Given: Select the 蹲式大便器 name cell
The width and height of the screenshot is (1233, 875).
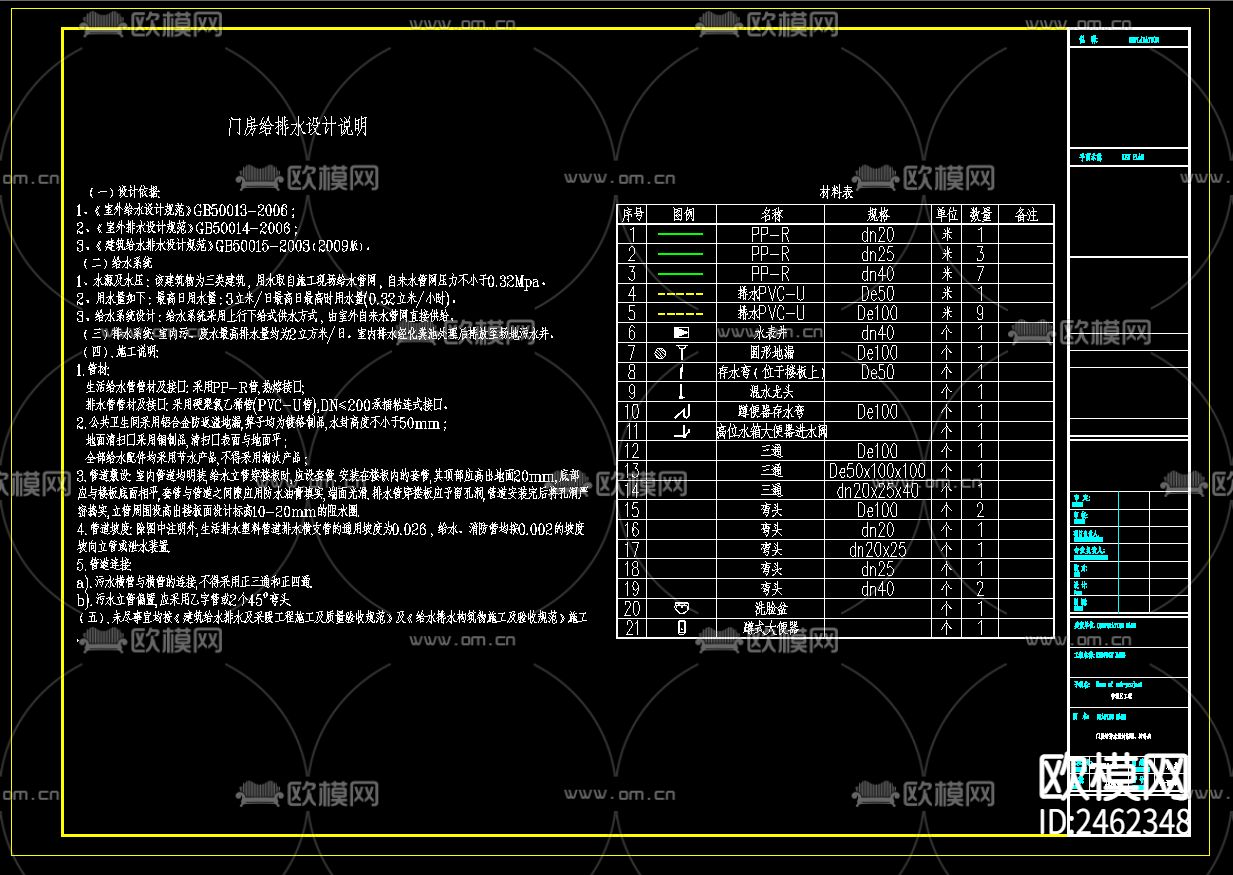Looking at the screenshot, I should click(771, 628).
